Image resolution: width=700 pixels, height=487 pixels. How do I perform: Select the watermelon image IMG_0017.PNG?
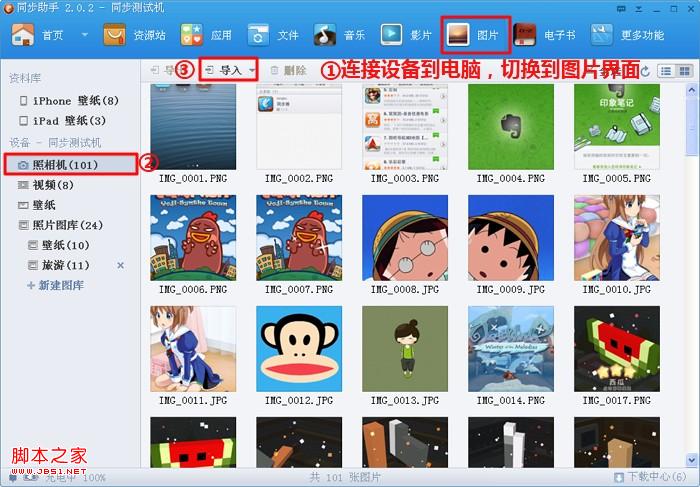(617, 349)
